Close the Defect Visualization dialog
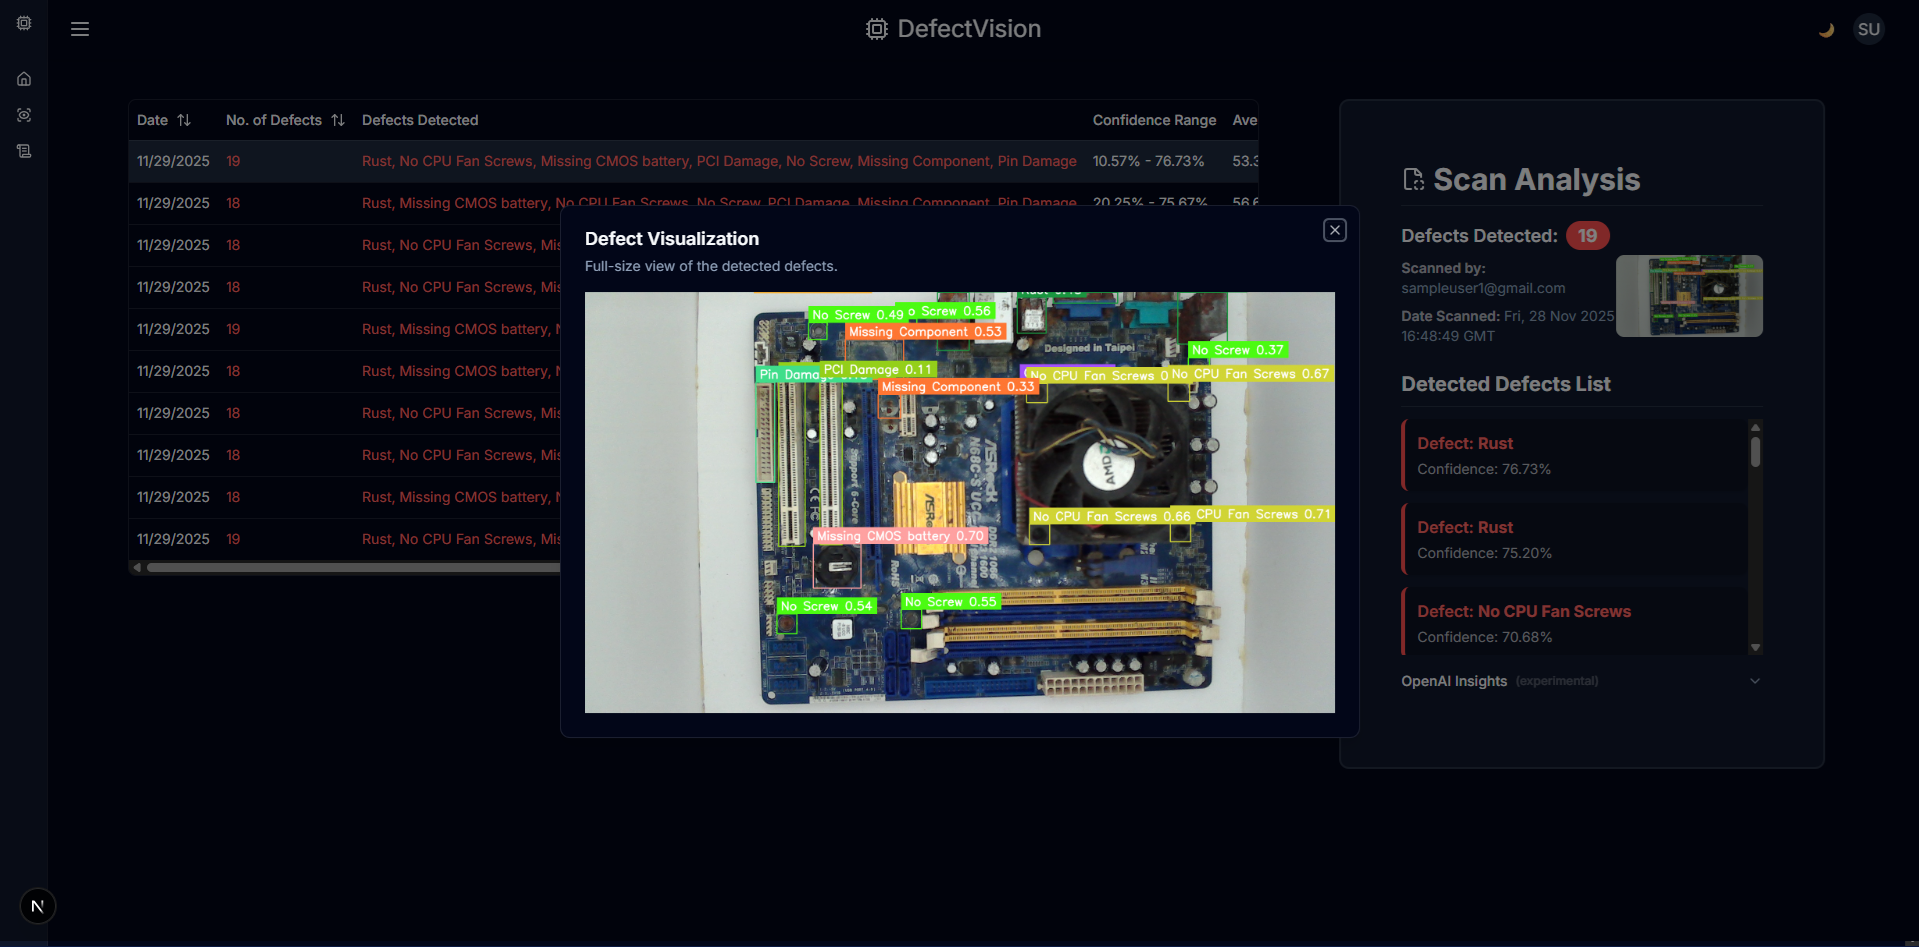 point(1334,230)
